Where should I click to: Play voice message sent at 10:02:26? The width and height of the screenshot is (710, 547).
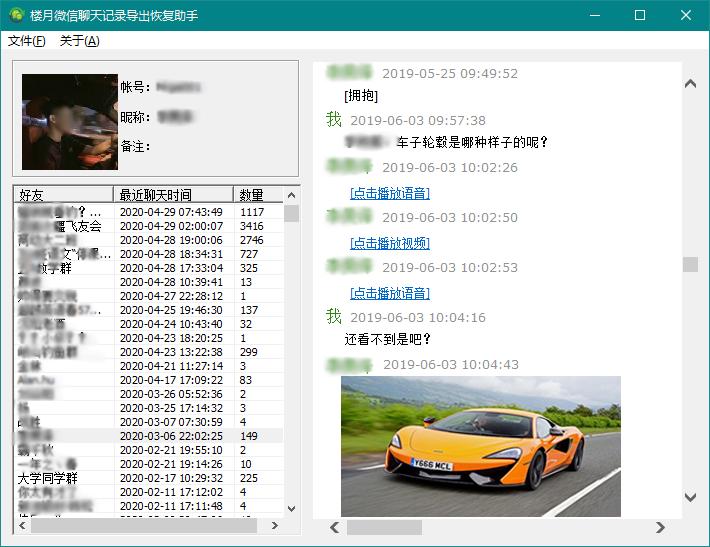(x=390, y=193)
